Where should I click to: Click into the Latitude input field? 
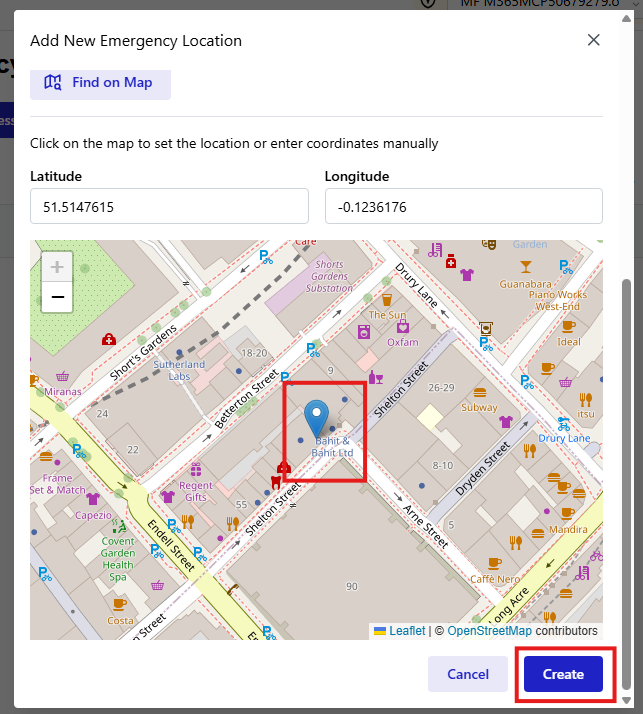point(169,207)
